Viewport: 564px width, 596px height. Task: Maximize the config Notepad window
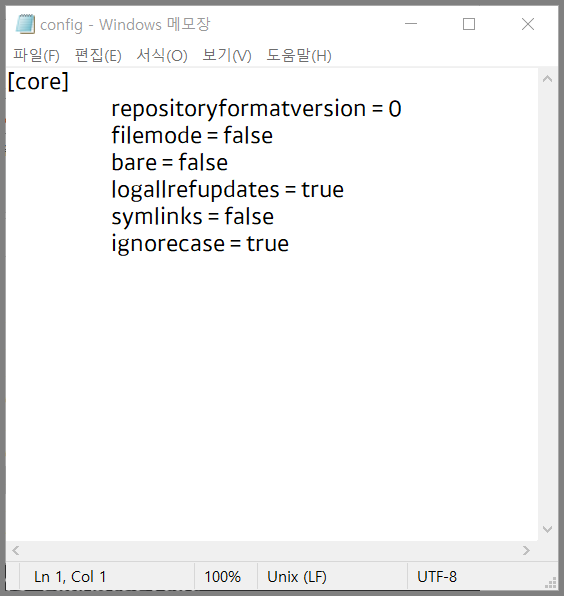pyautogui.click(x=469, y=24)
